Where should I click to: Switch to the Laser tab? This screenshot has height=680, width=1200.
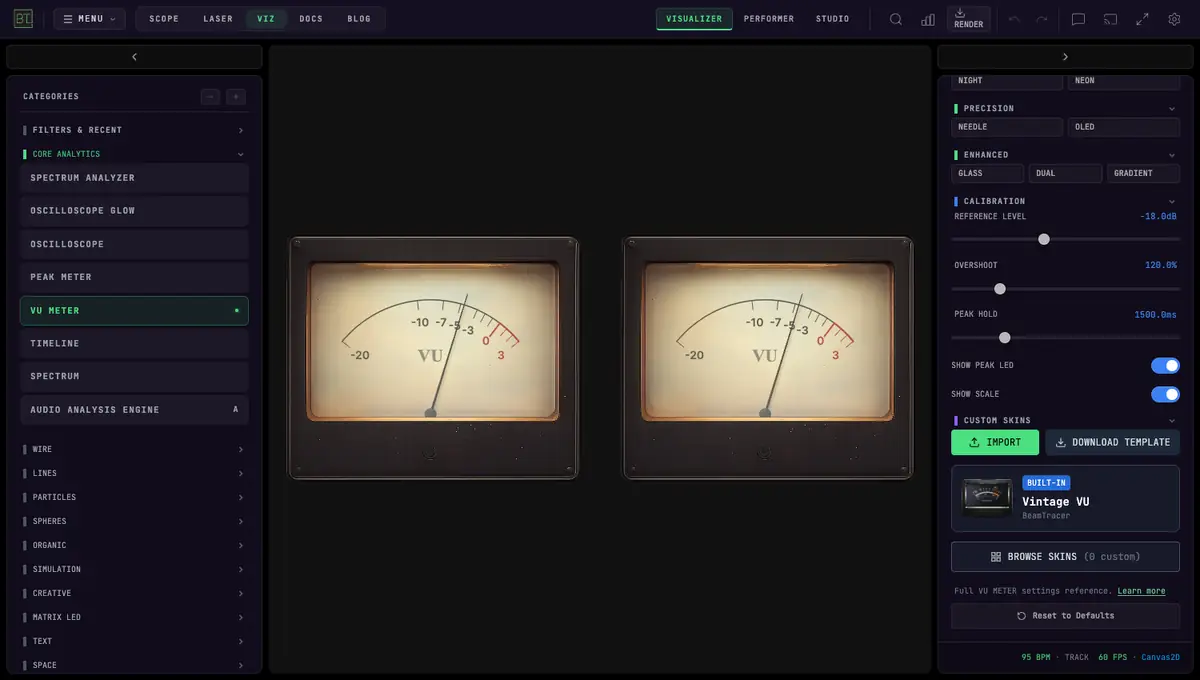pyautogui.click(x=218, y=19)
